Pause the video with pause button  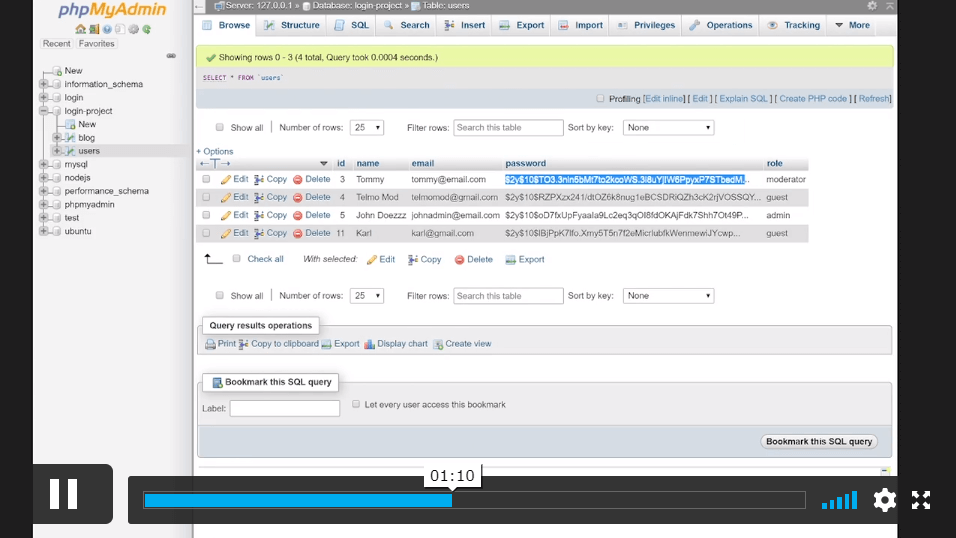pyautogui.click(x=63, y=493)
